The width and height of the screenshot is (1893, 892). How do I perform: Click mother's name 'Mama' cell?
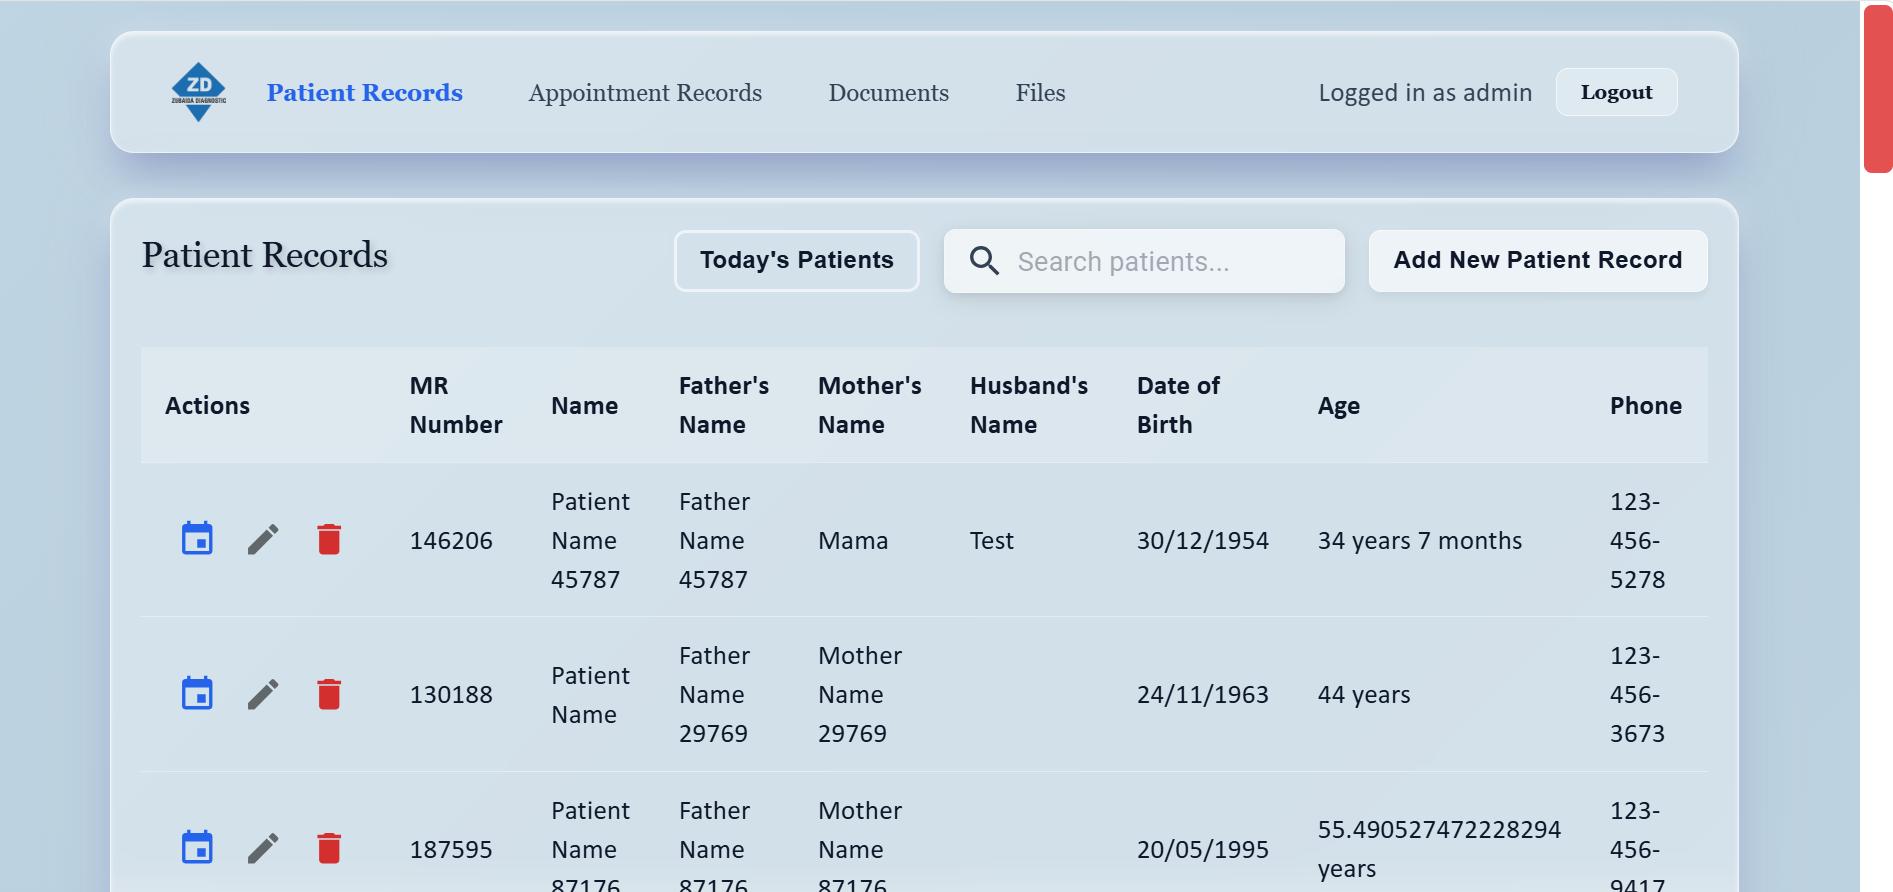pos(853,540)
